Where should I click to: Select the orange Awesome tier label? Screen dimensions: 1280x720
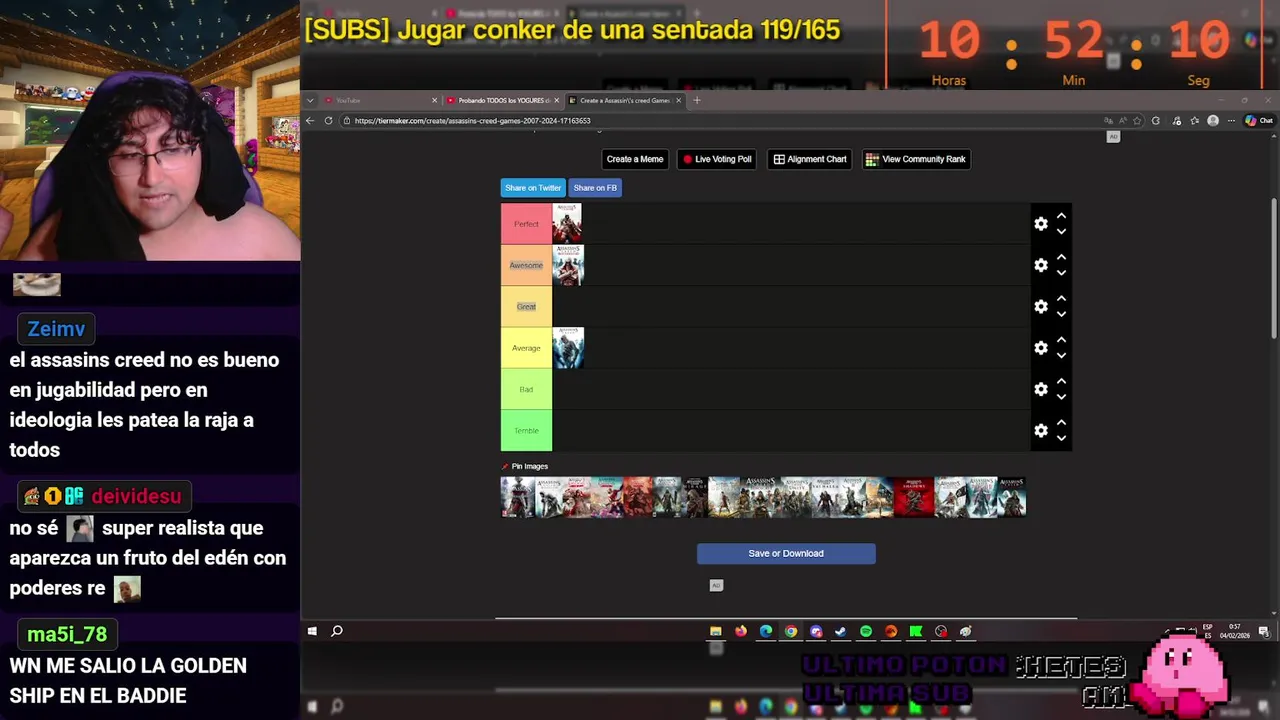tap(526, 265)
